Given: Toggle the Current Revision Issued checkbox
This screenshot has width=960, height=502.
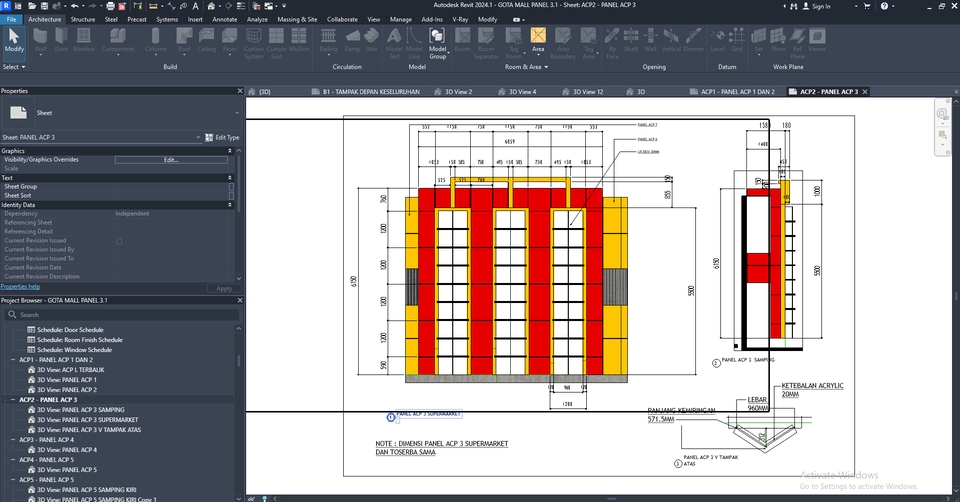Looking at the screenshot, I should (x=119, y=241).
